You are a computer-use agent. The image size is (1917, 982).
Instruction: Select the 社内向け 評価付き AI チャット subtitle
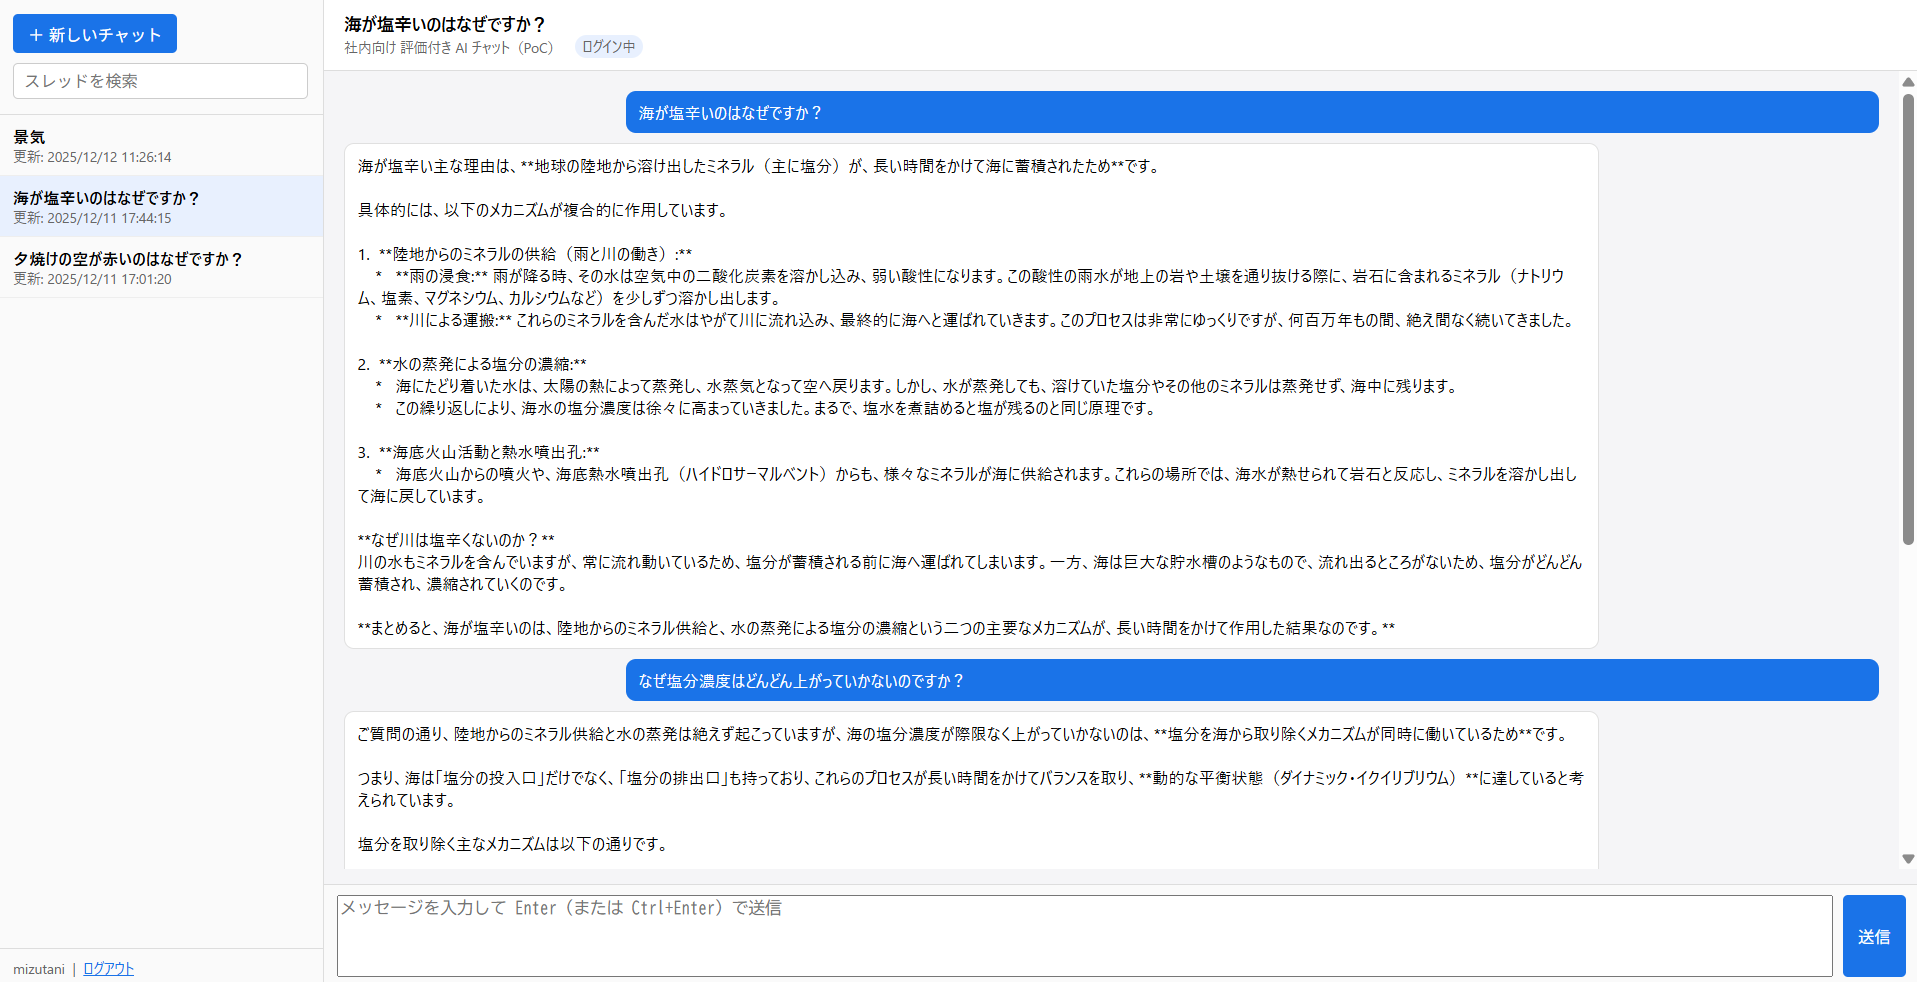pyautogui.click(x=448, y=47)
